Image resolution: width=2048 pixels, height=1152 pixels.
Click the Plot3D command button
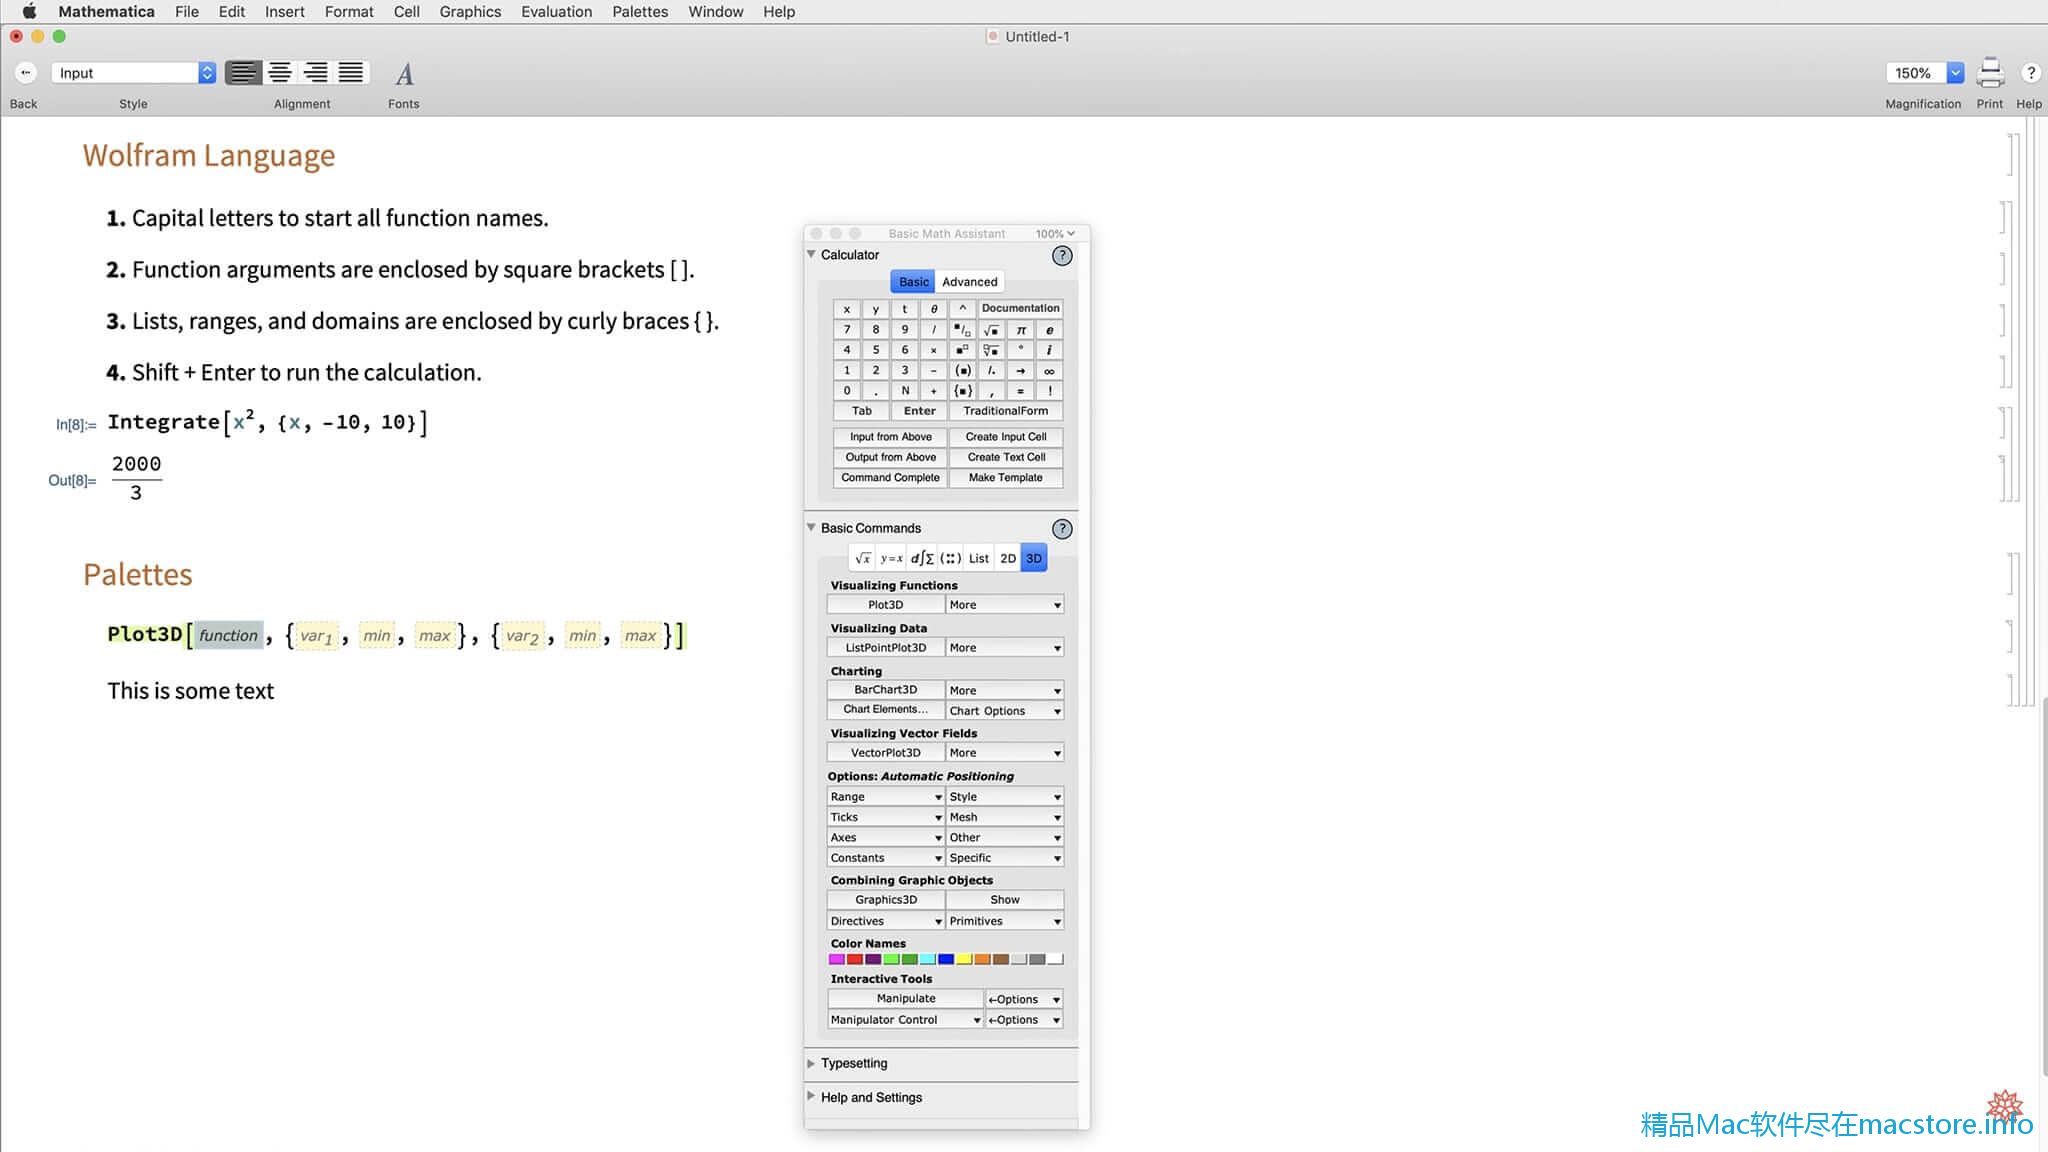point(886,605)
